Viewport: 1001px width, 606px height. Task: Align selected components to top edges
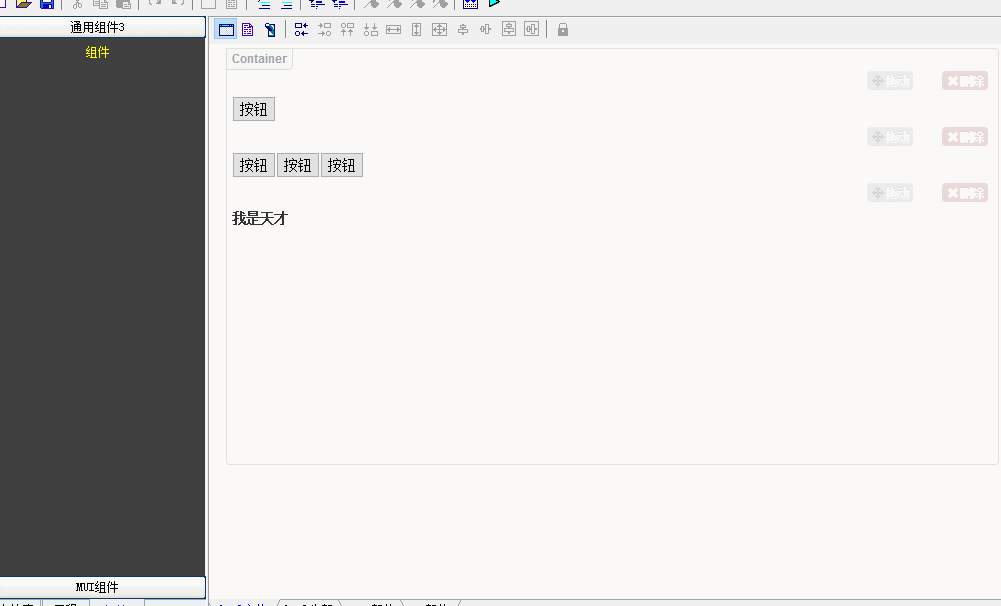click(347, 29)
